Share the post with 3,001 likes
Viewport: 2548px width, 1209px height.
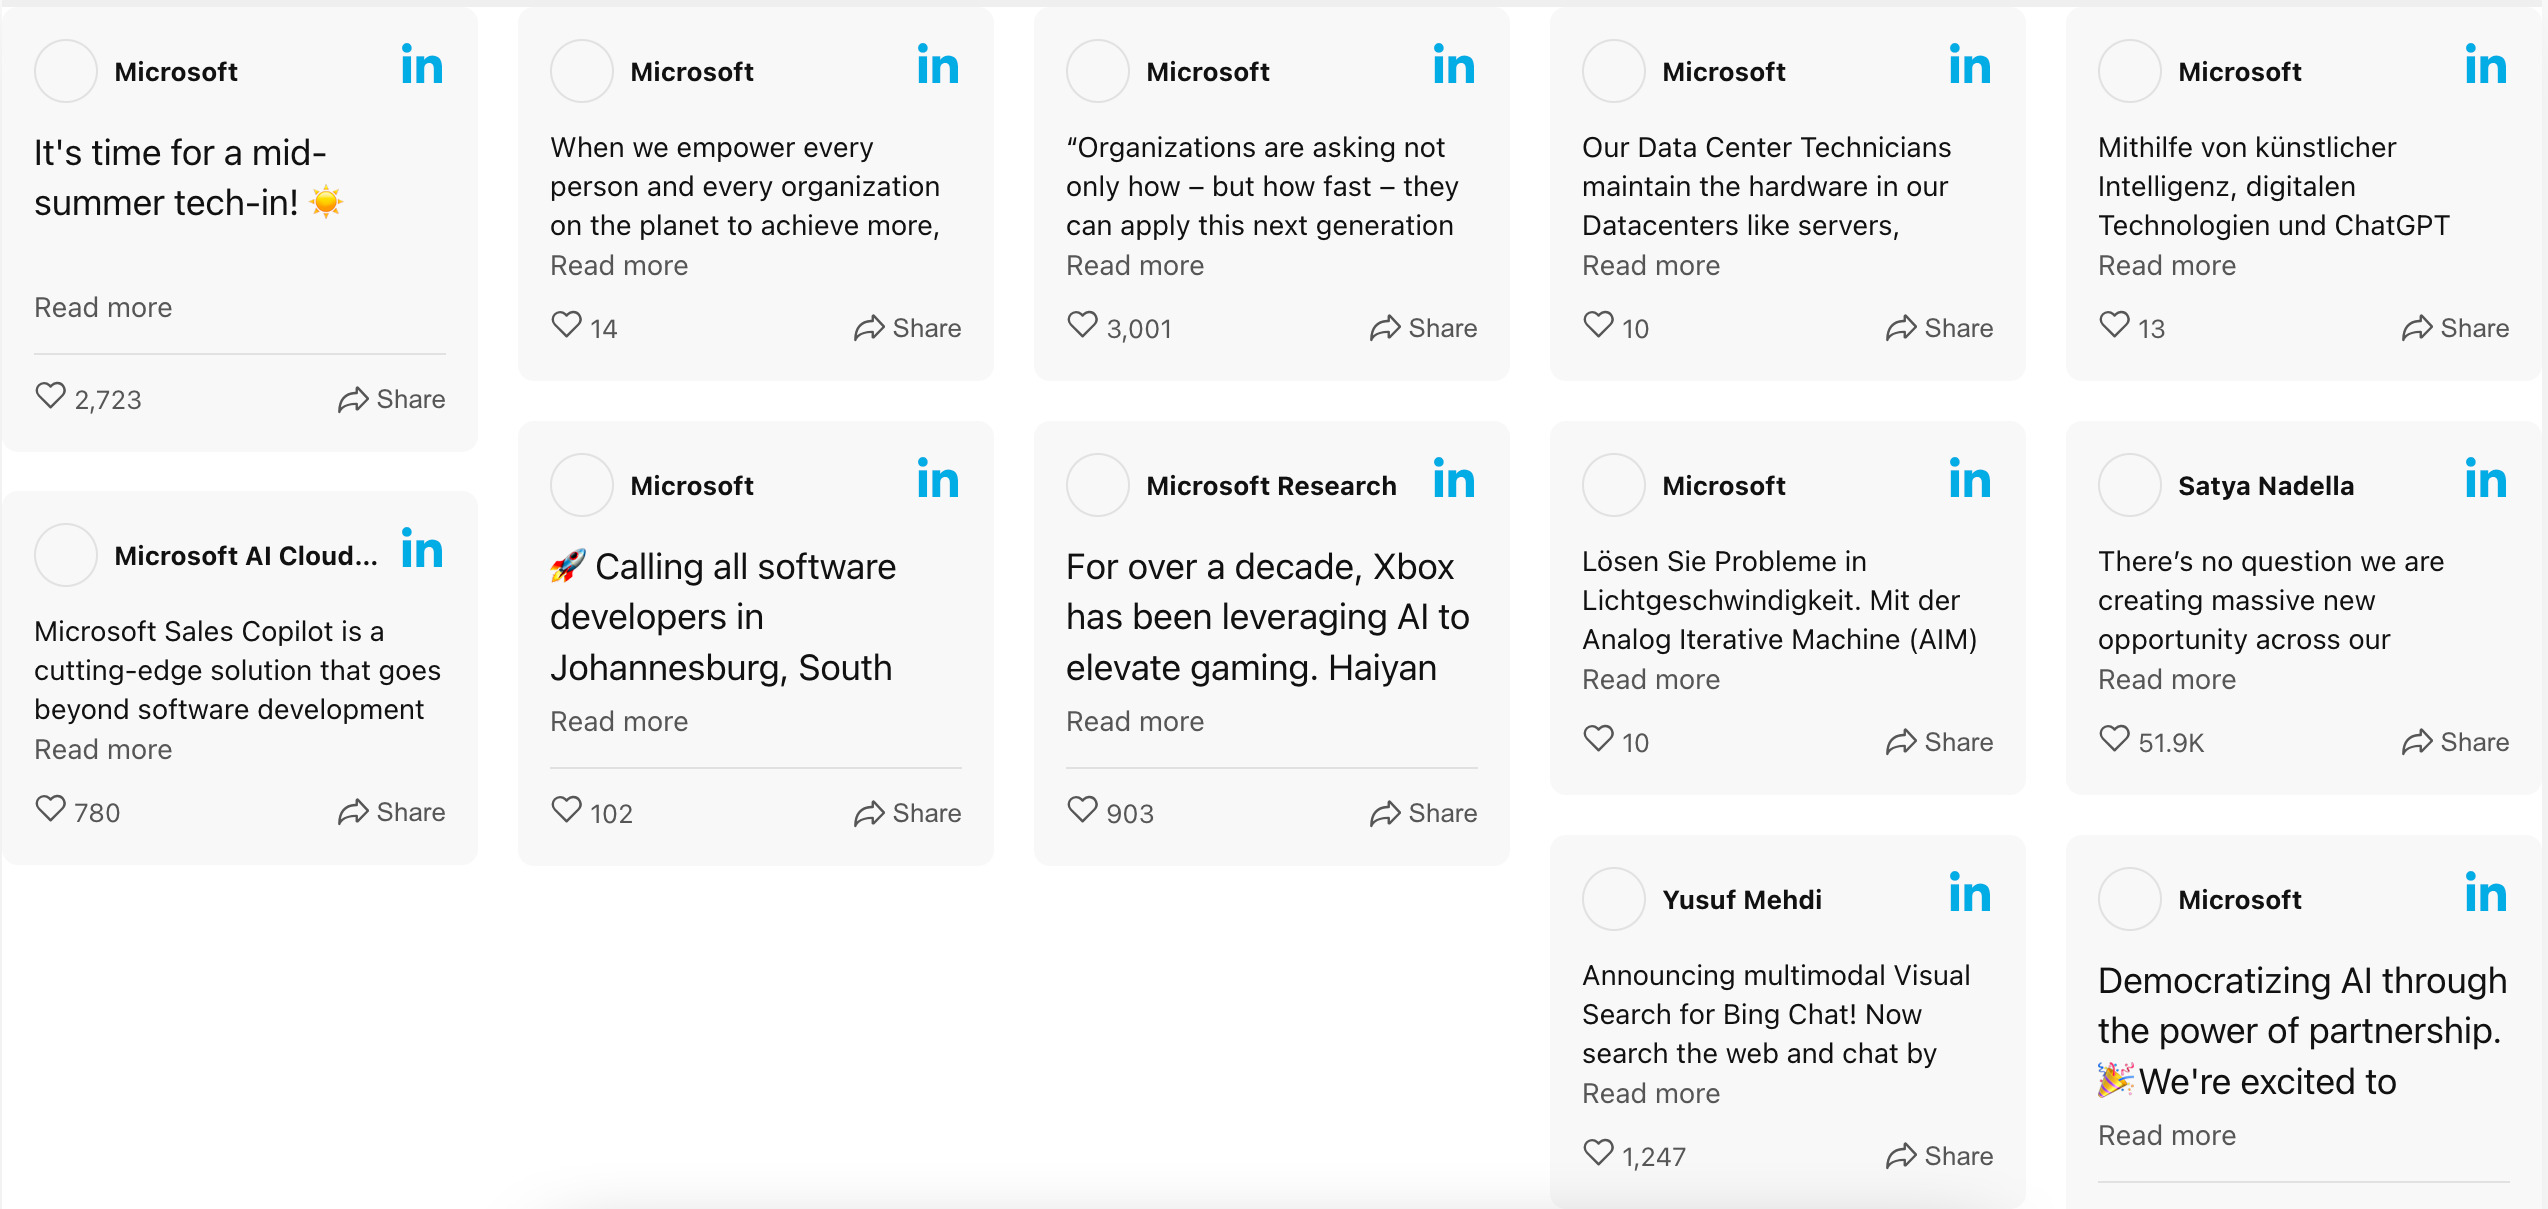[1423, 328]
